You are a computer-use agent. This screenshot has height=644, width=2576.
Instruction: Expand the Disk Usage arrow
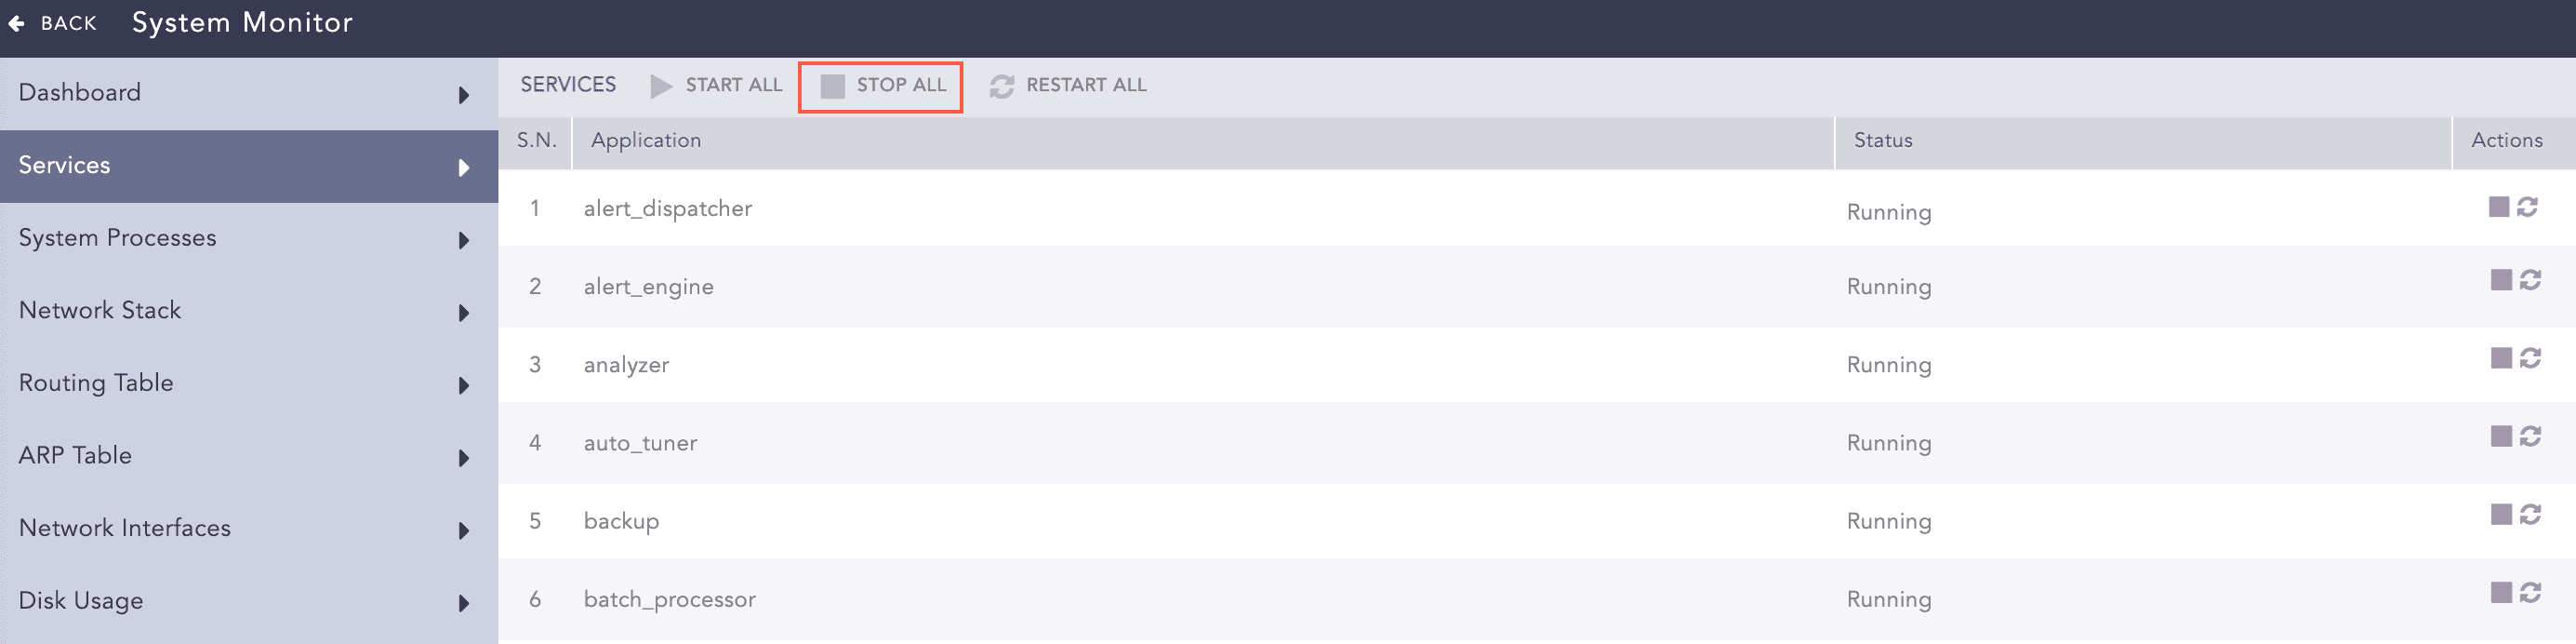pyautogui.click(x=464, y=603)
